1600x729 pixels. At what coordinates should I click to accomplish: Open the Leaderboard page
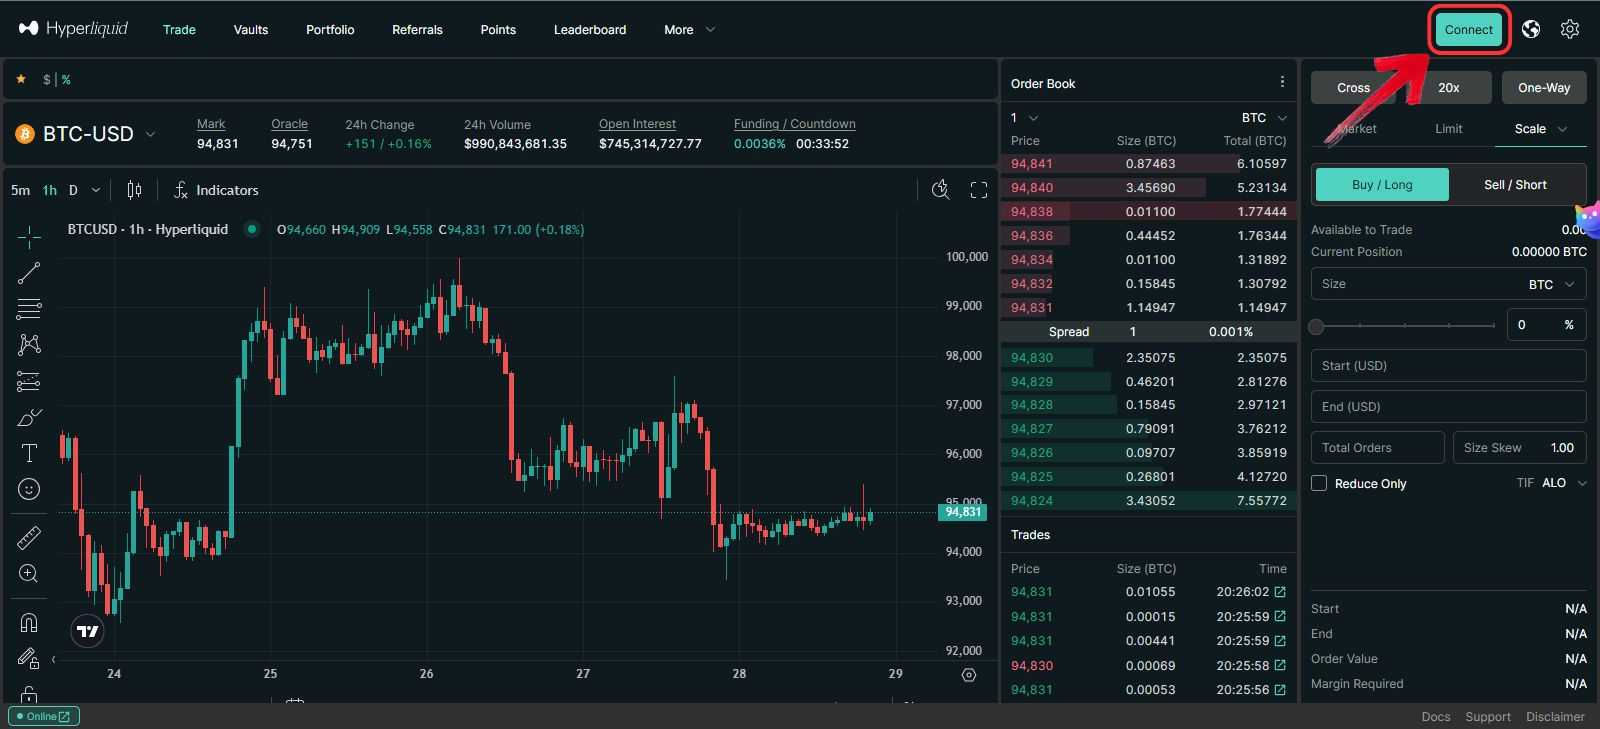pos(590,29)
